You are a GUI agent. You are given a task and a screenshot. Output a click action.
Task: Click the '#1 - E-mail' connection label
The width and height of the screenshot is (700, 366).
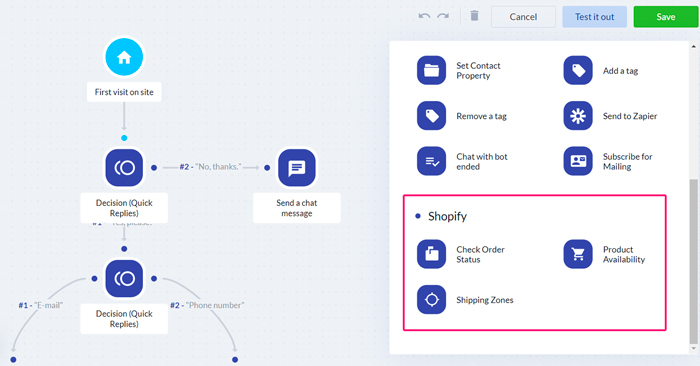(41, 305)
